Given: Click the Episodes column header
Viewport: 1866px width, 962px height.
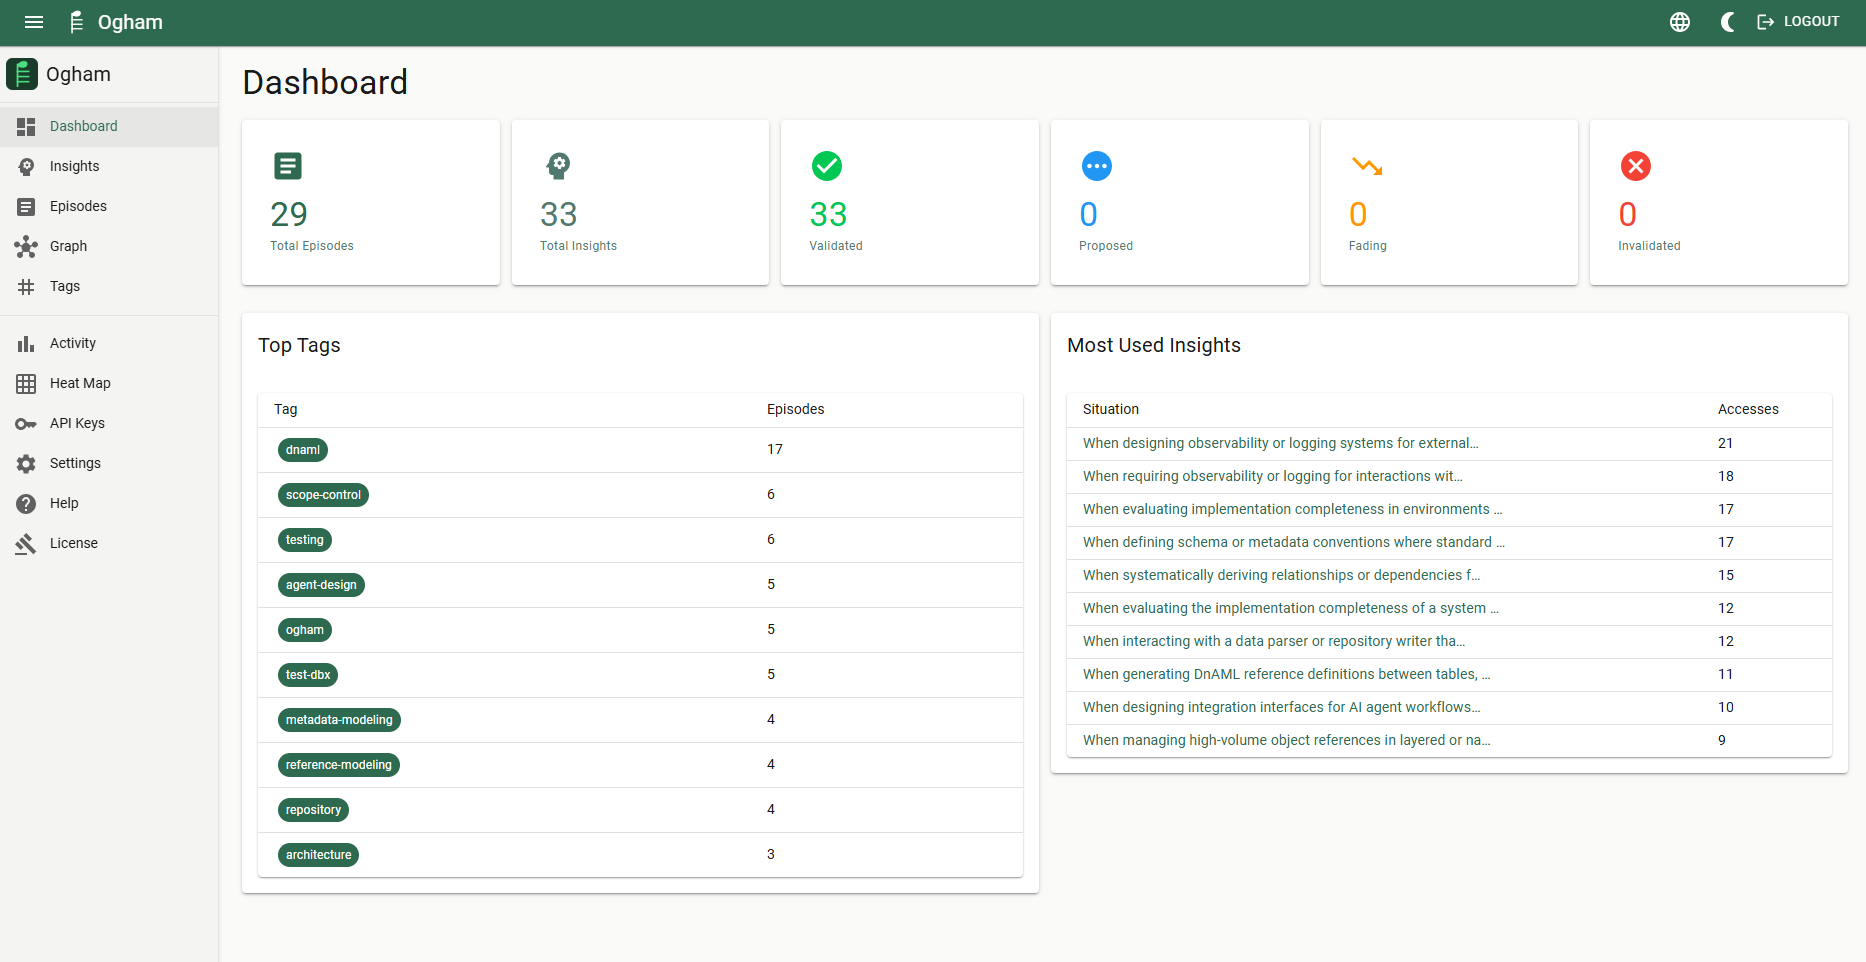Looking at the screenshot, I should point(796,409).
